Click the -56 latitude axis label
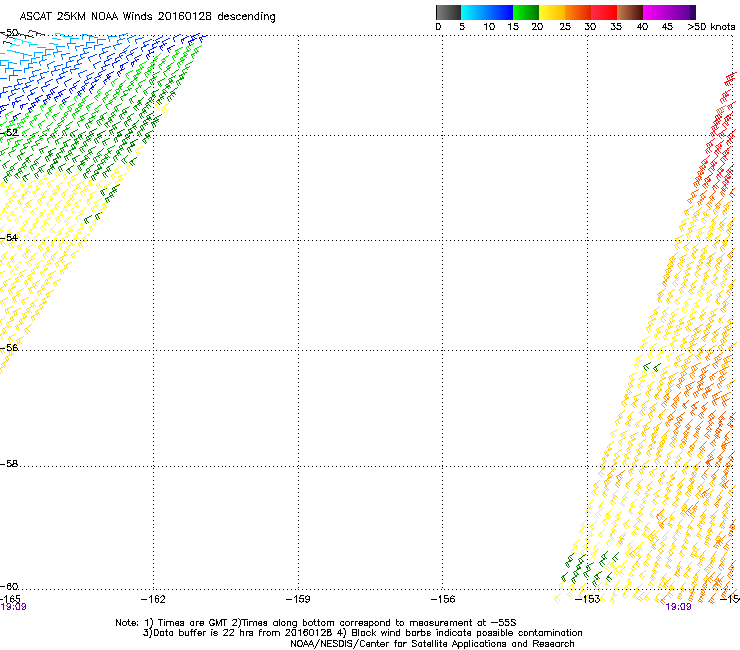The height and width of the screenshot is (650, 740). click(9, 348)
